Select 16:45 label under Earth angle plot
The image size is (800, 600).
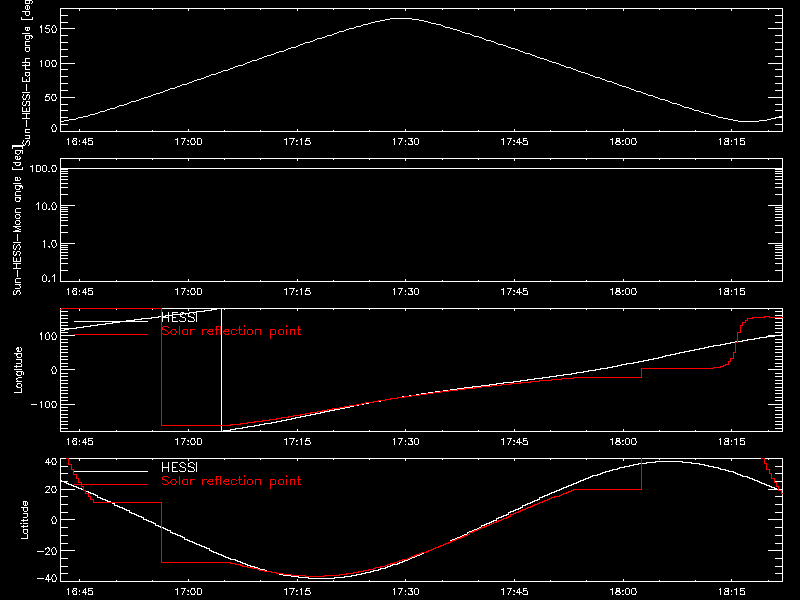coord(80,142)
